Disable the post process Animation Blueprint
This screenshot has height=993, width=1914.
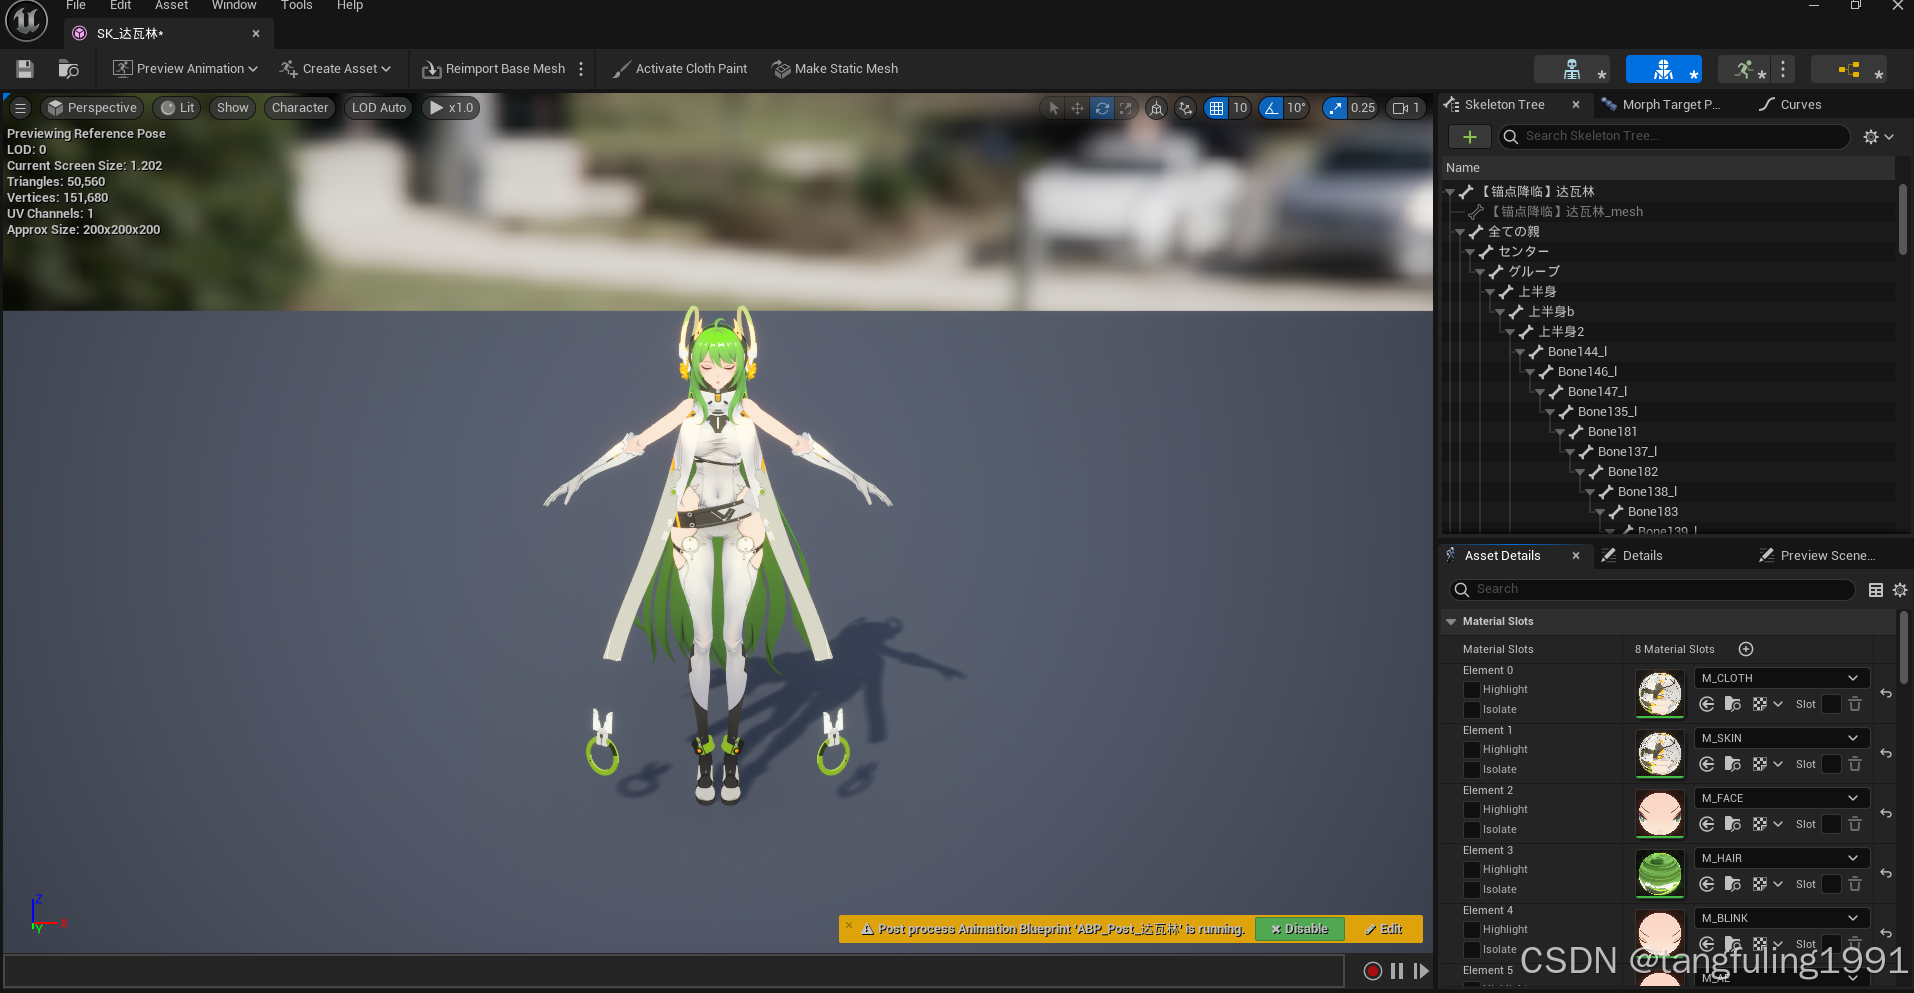click(x=1299, y=929)
